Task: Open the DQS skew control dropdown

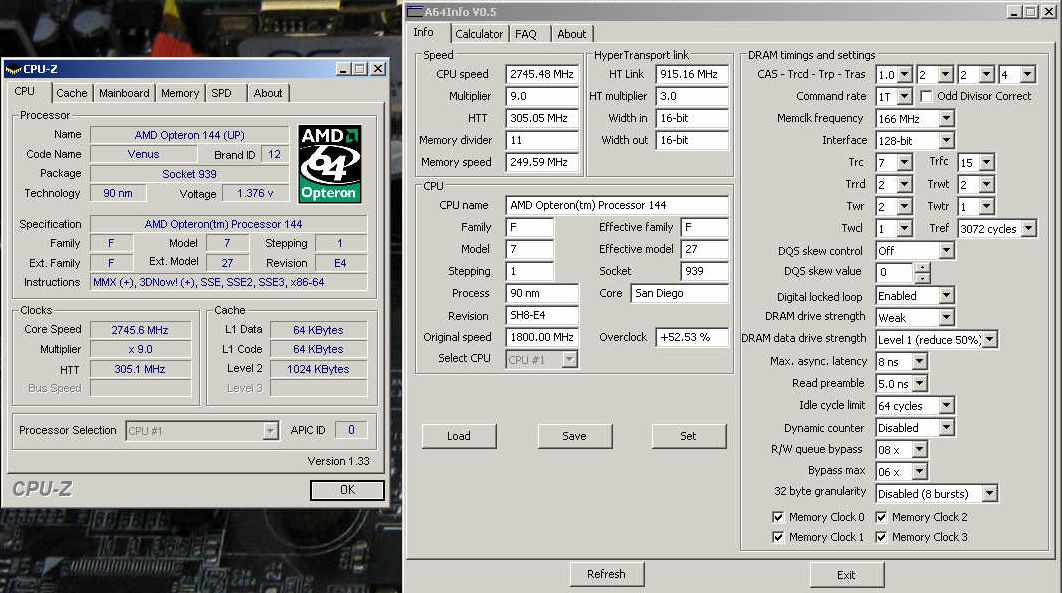Action: click(946, 250)
